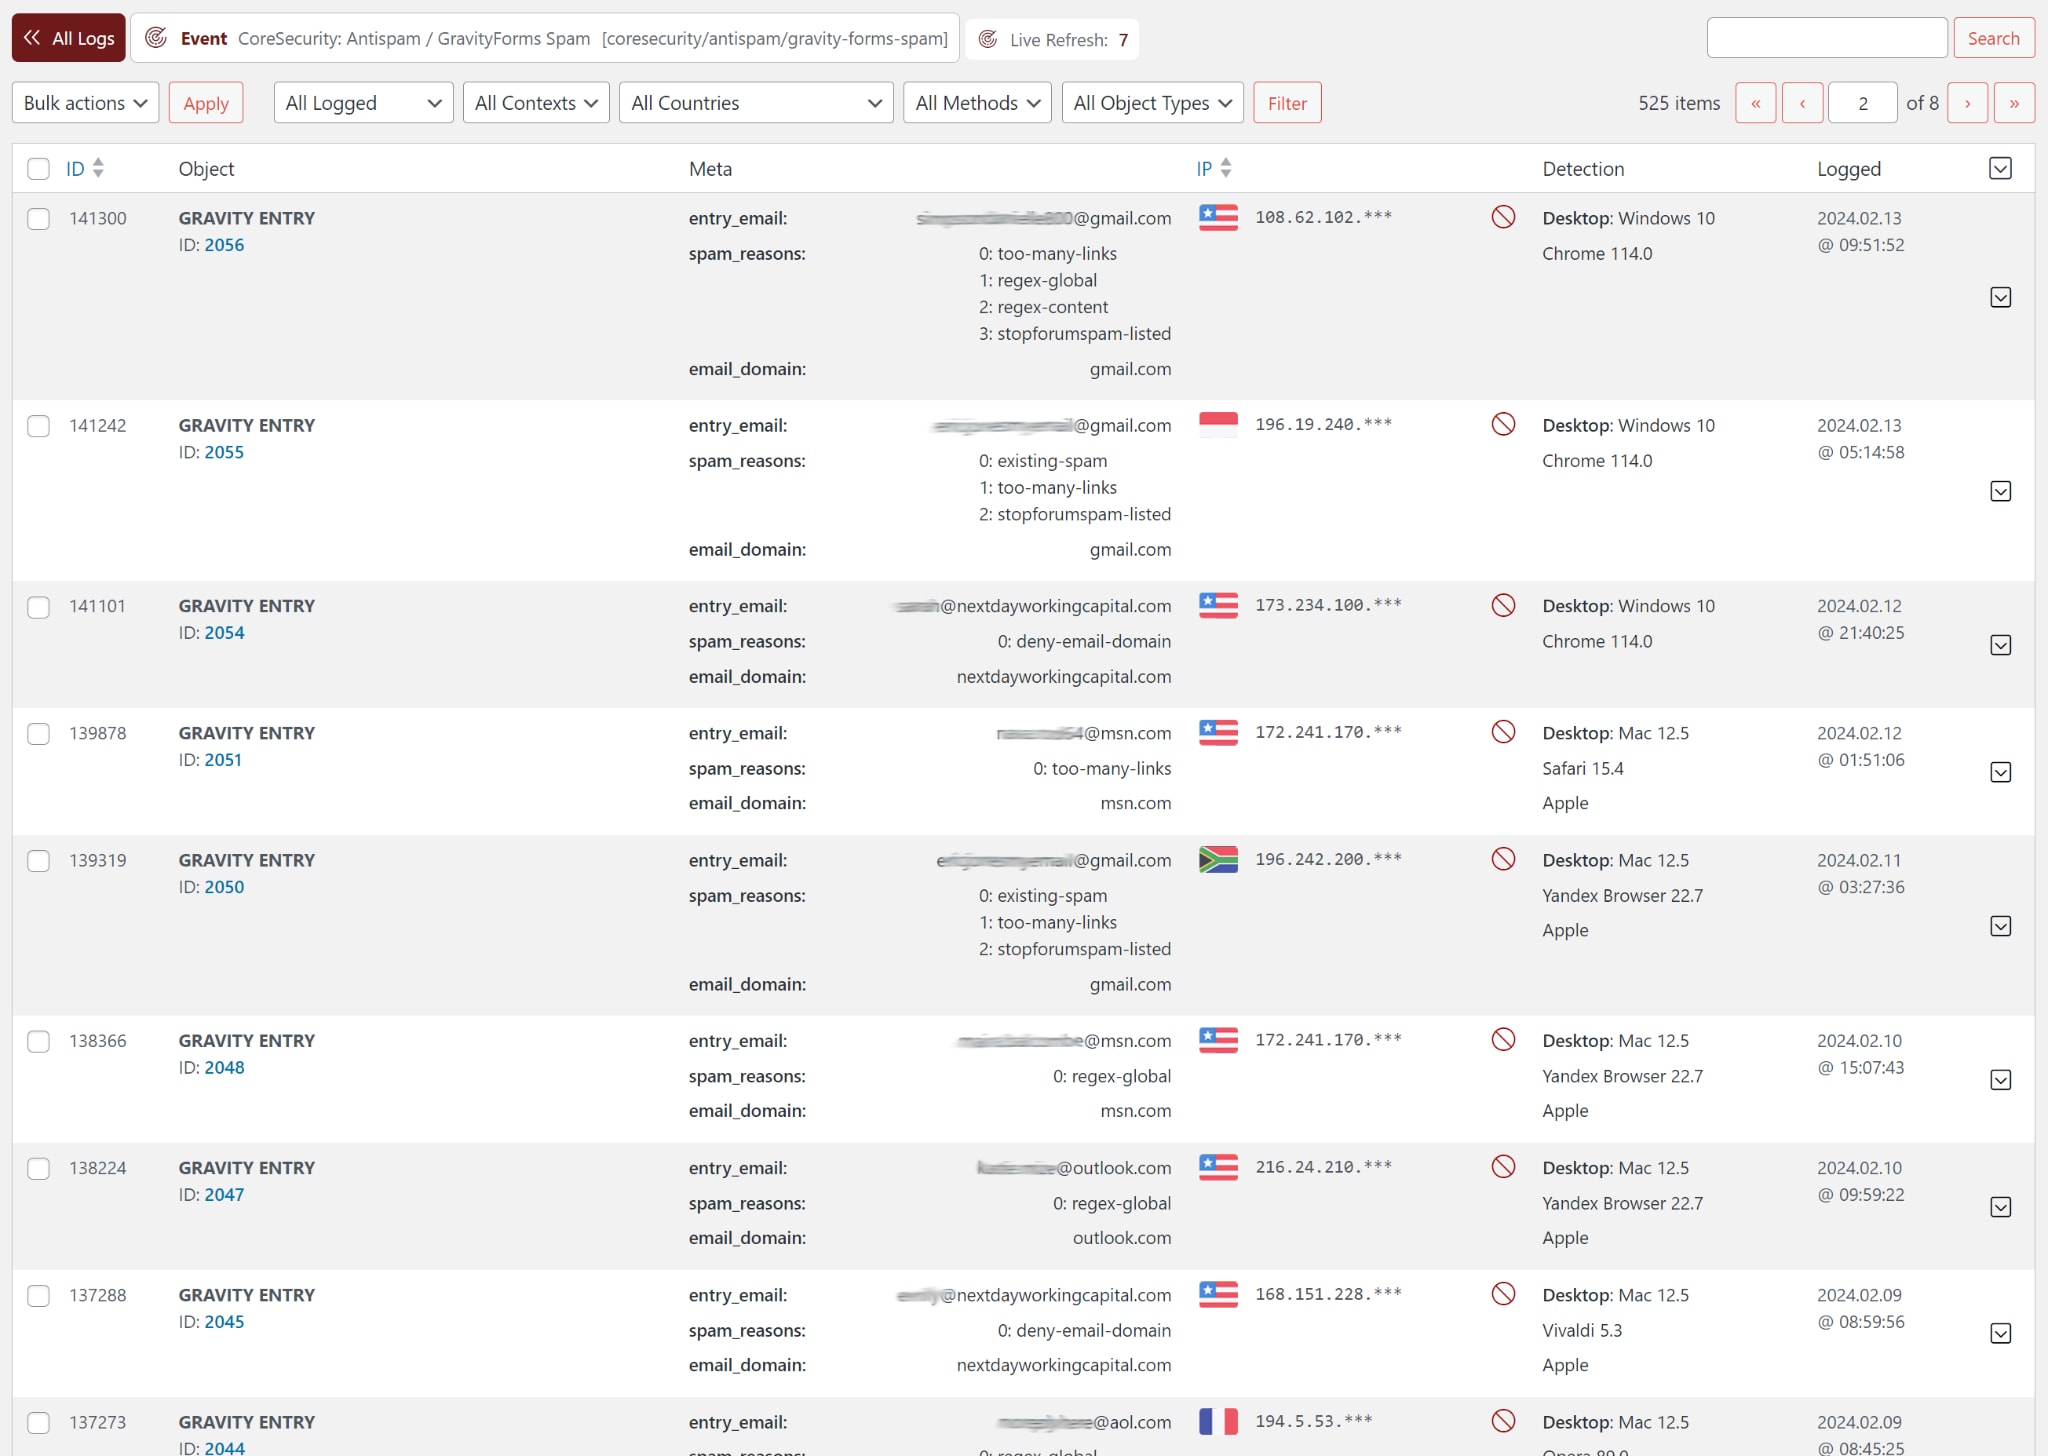Expand details for log 141242

coord(2001,491)
